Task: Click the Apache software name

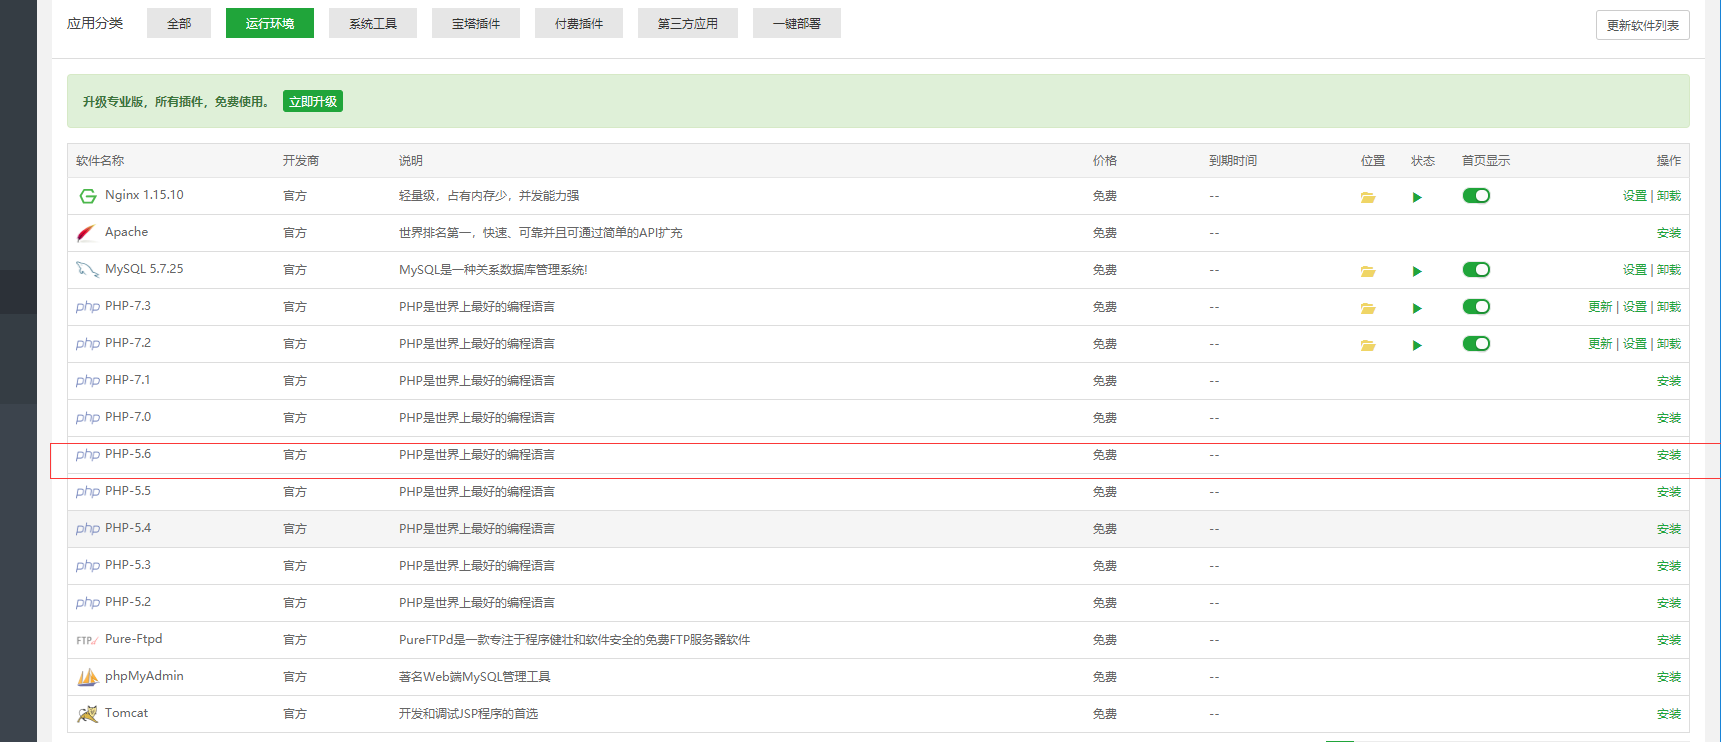Action: point(126,232)
